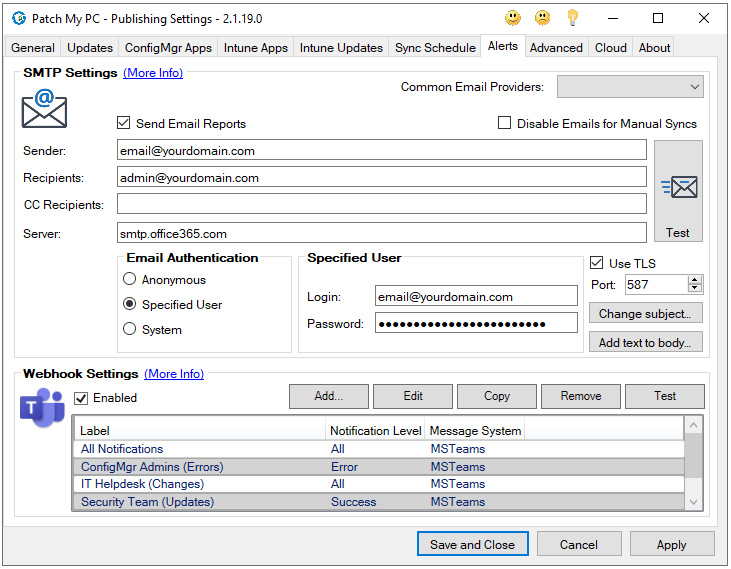Toggle Send Email Reports checkbox

click(x=124, y=124)
